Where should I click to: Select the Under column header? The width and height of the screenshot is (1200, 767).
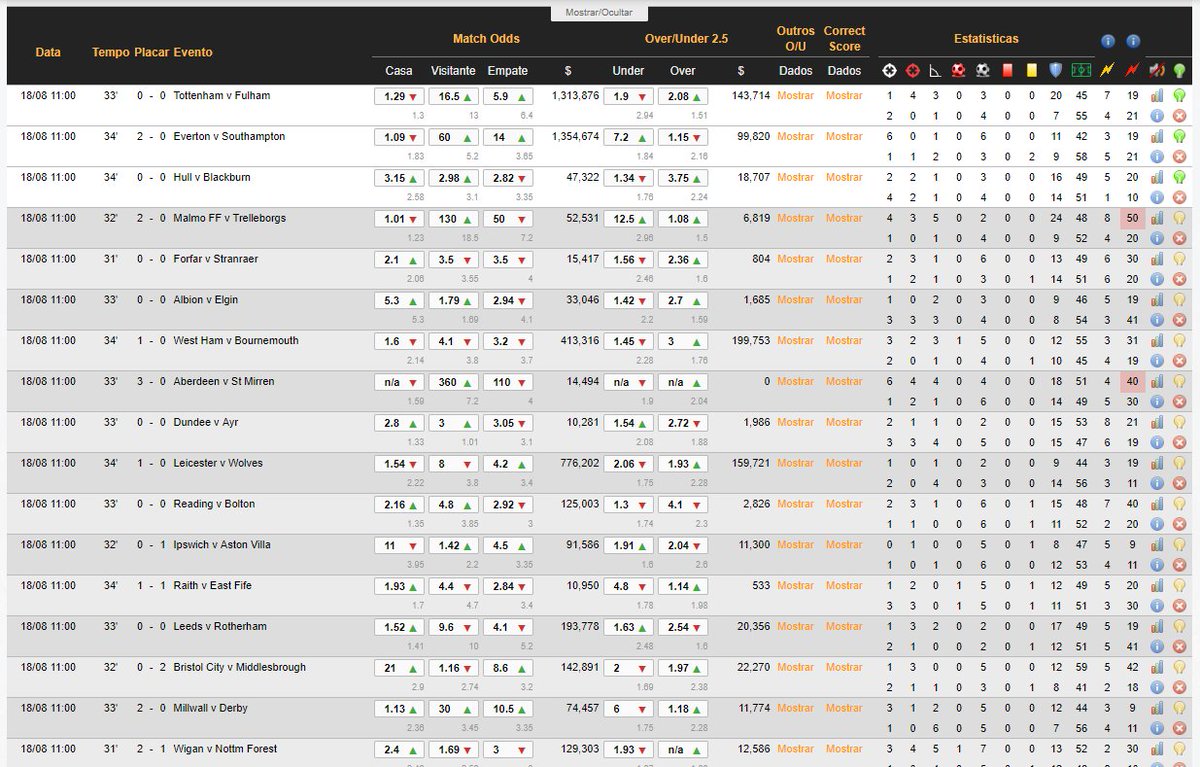(x=628, y=71)
